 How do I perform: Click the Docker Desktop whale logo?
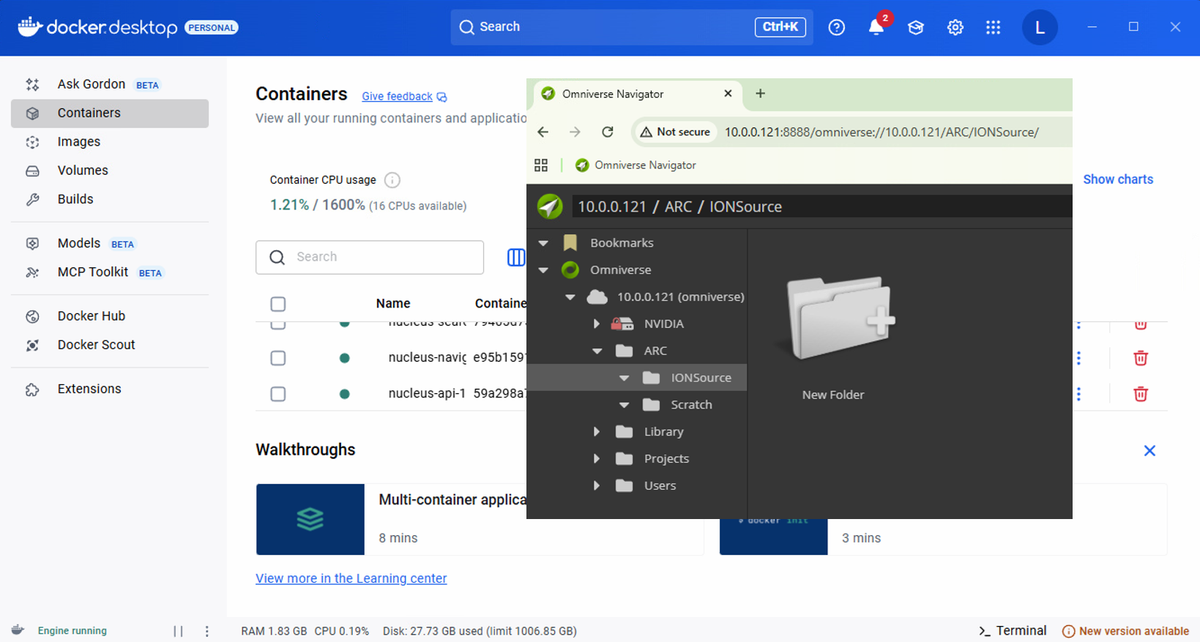pyautogui.click(x=29, y=27)
